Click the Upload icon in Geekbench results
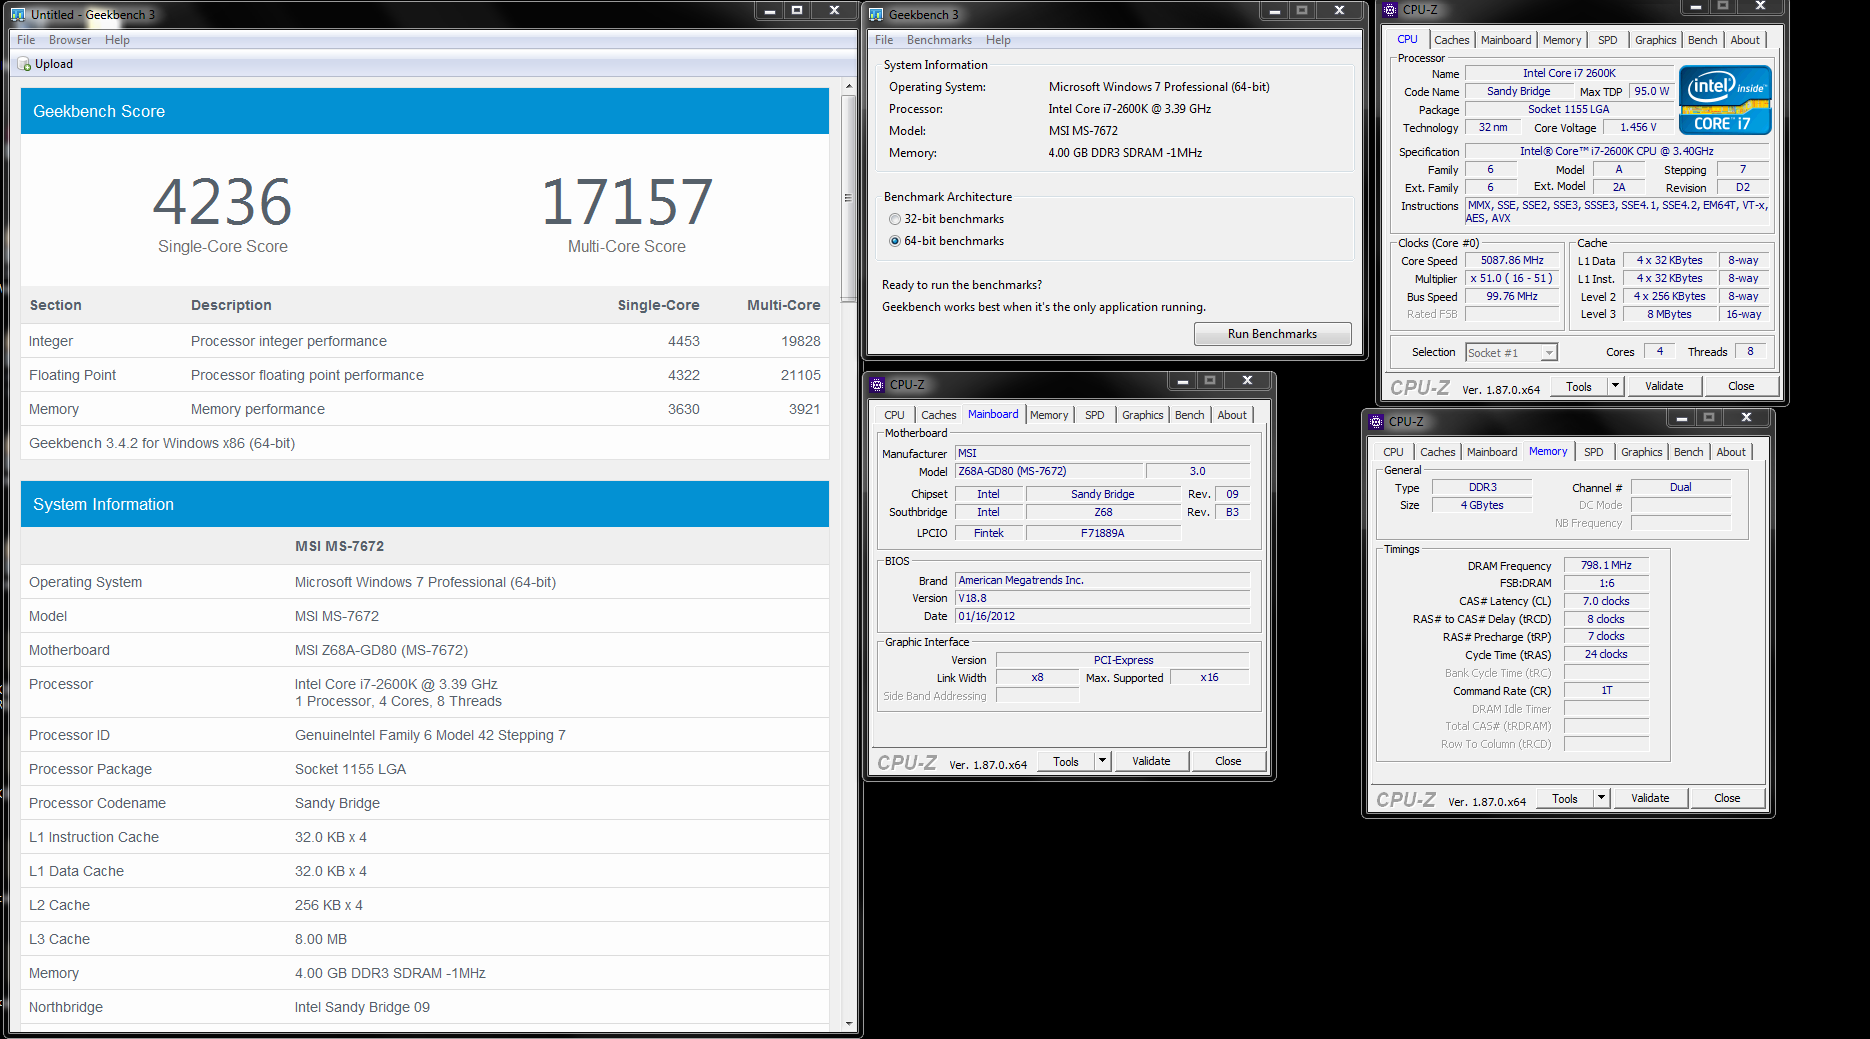Screen dimensions: 1870x1039 (x=24, y=64)
